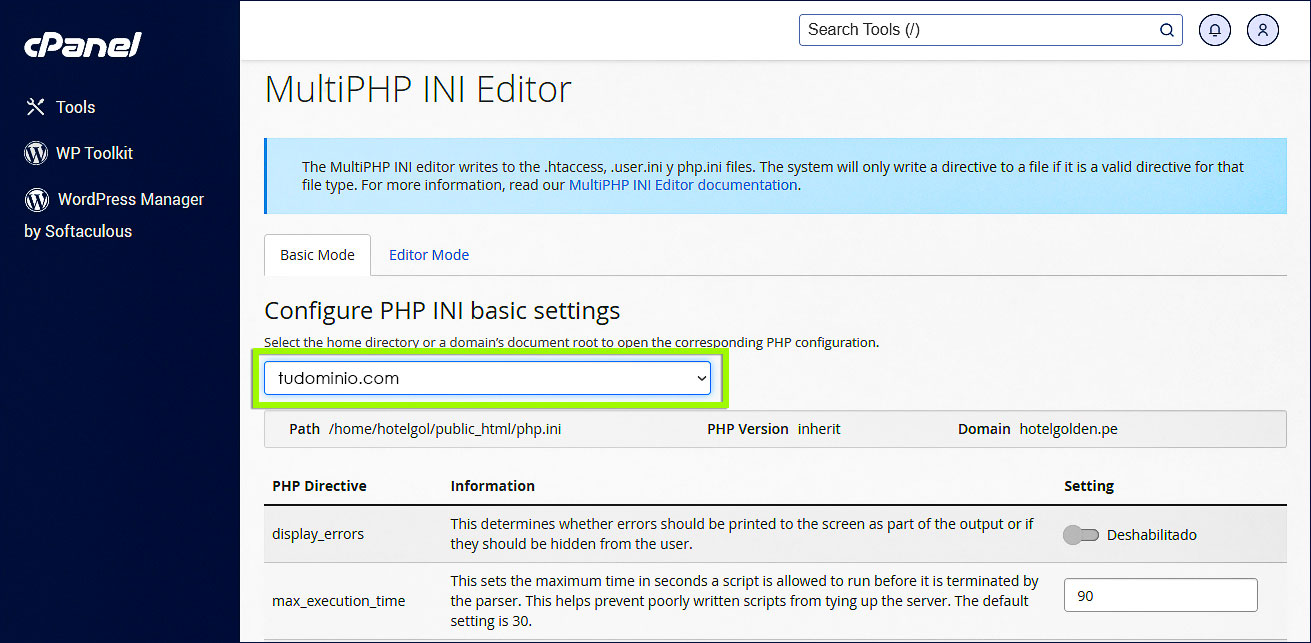Click the search magnifying glass icon

(1166, 29)
